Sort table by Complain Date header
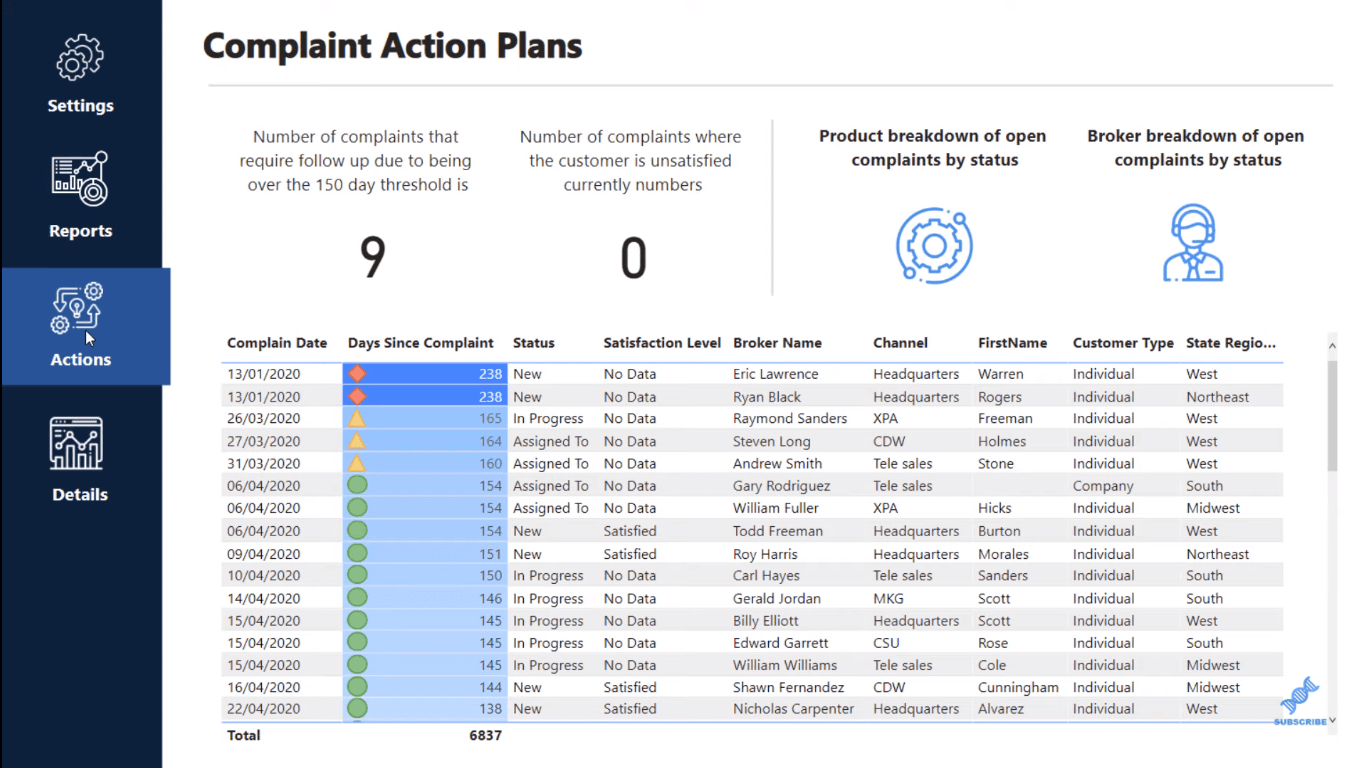The height and width of the screenshot is (768, 1366). click(277, 343)
